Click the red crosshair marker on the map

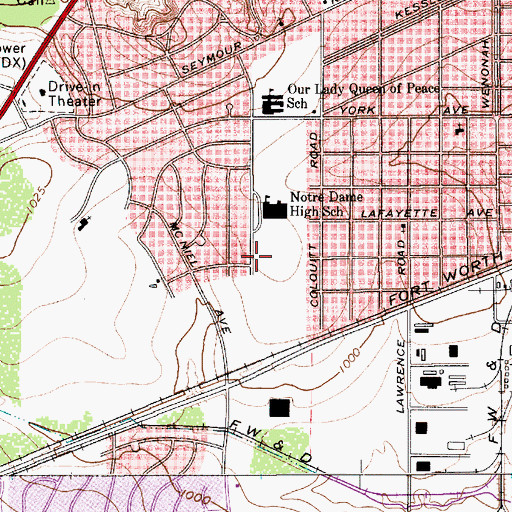pyautogui.click(x=256, y=256)
